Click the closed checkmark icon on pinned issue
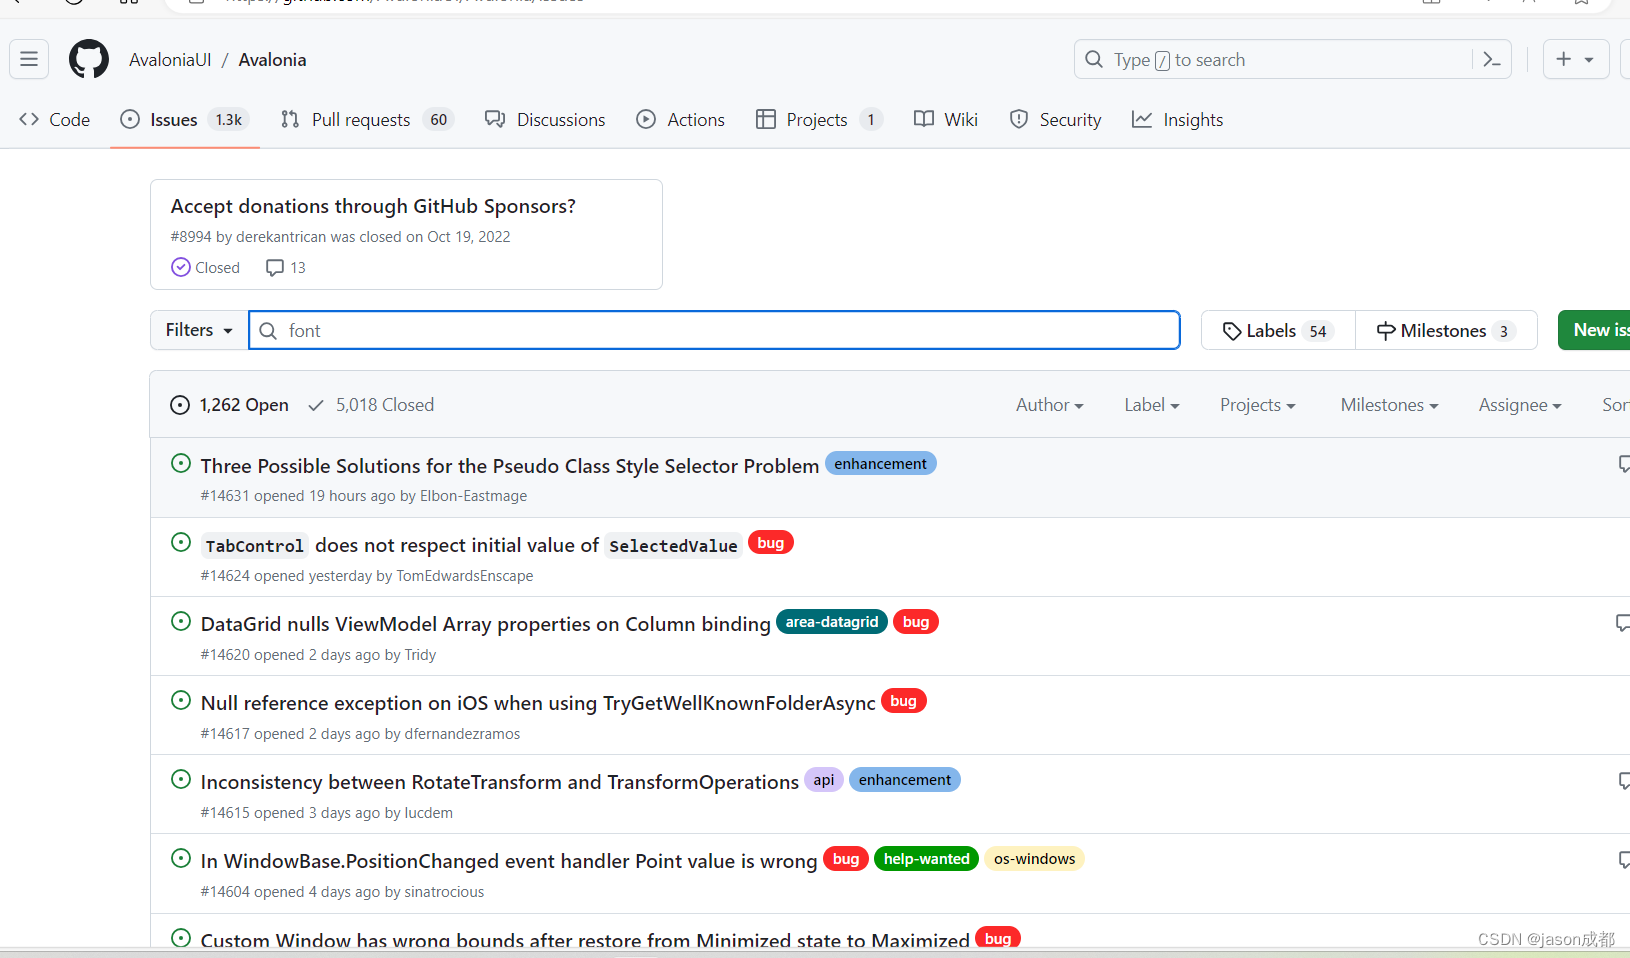 (x=181, y=267)
